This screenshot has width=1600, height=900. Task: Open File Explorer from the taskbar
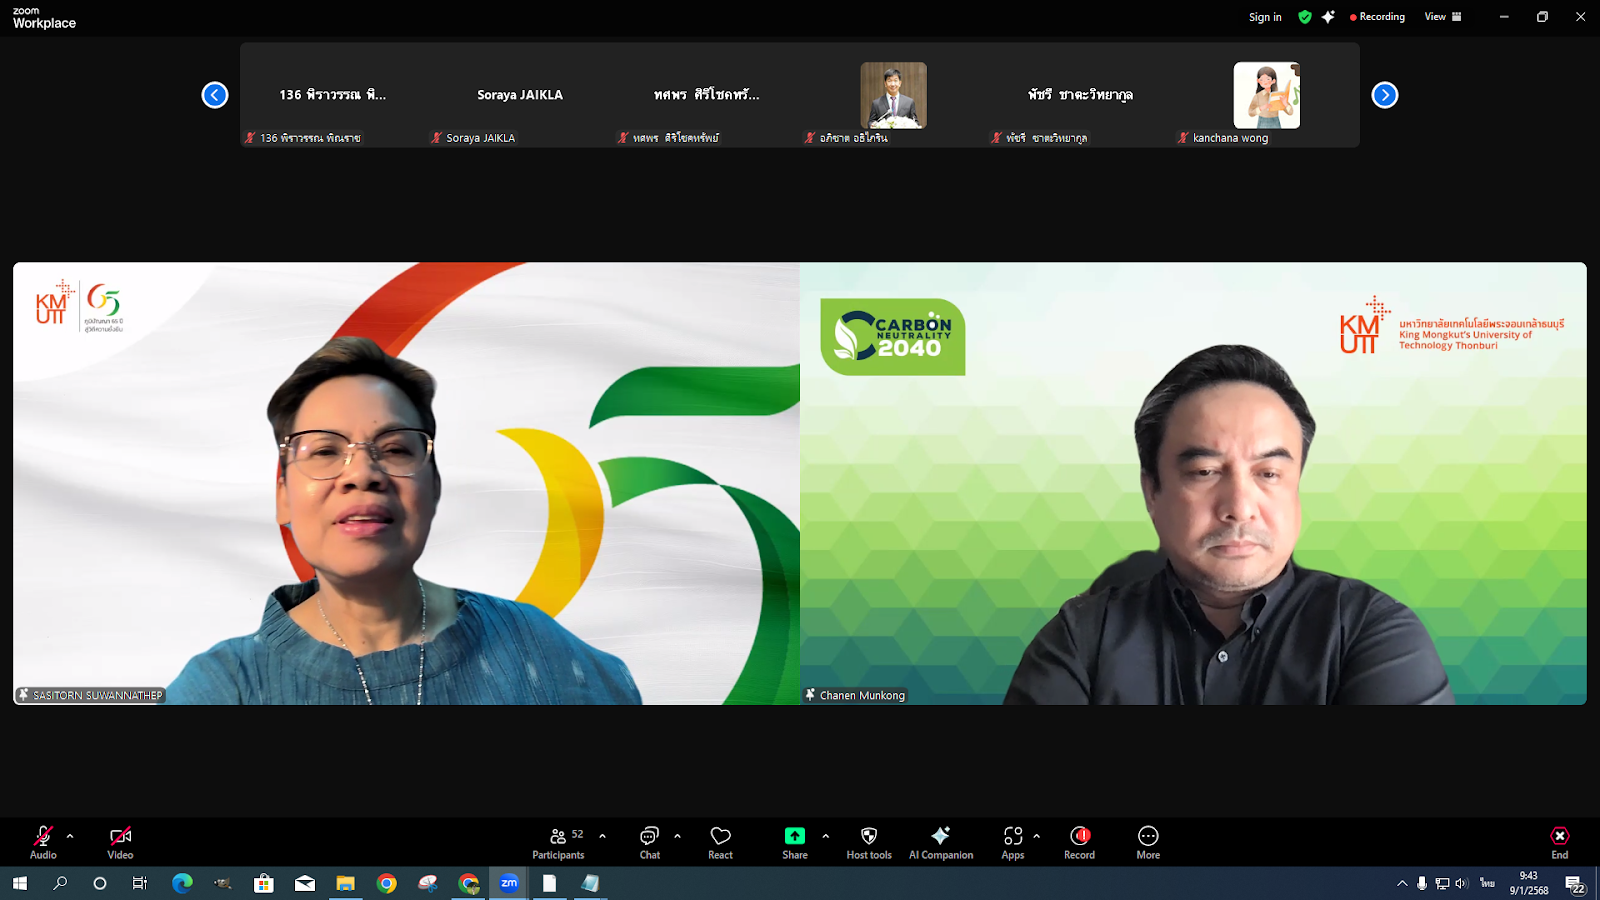[x=345, y=883]
